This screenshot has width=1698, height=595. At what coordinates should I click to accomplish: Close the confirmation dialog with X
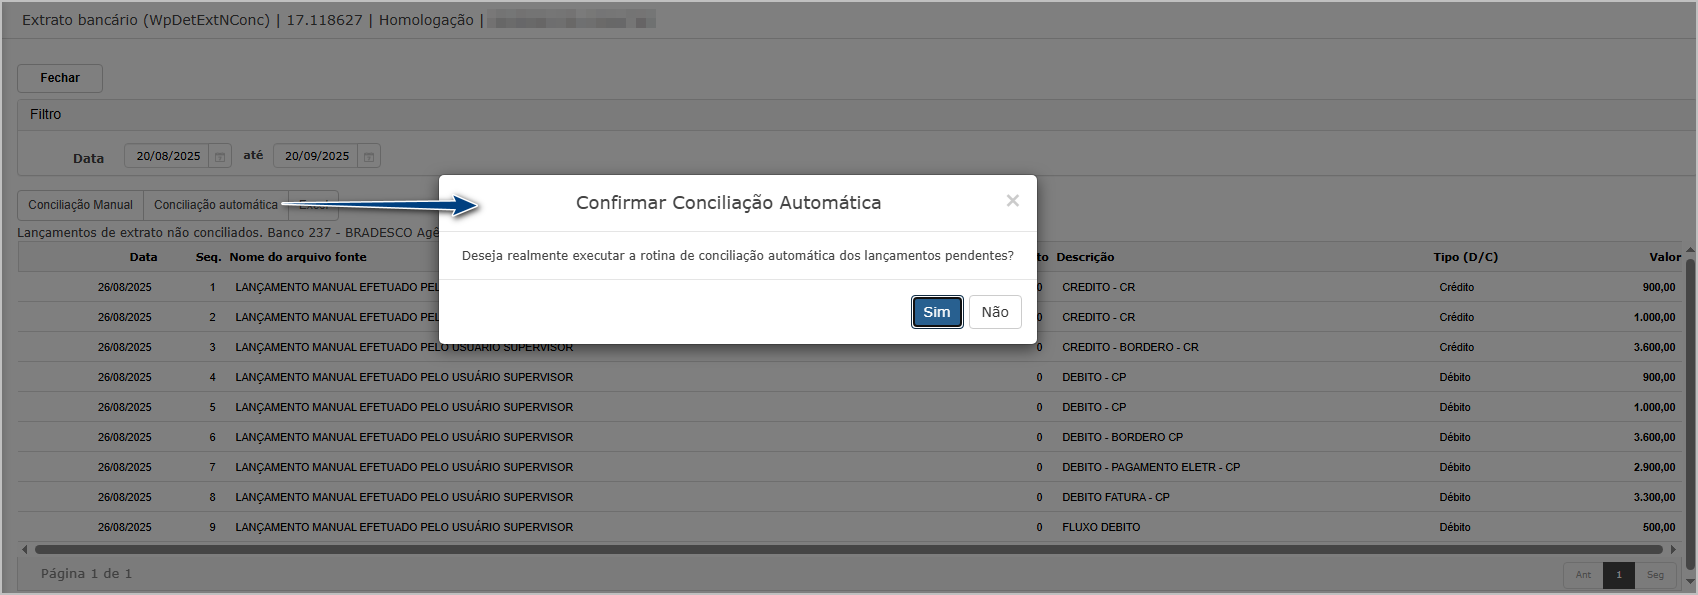click(x=1013, y=201)
